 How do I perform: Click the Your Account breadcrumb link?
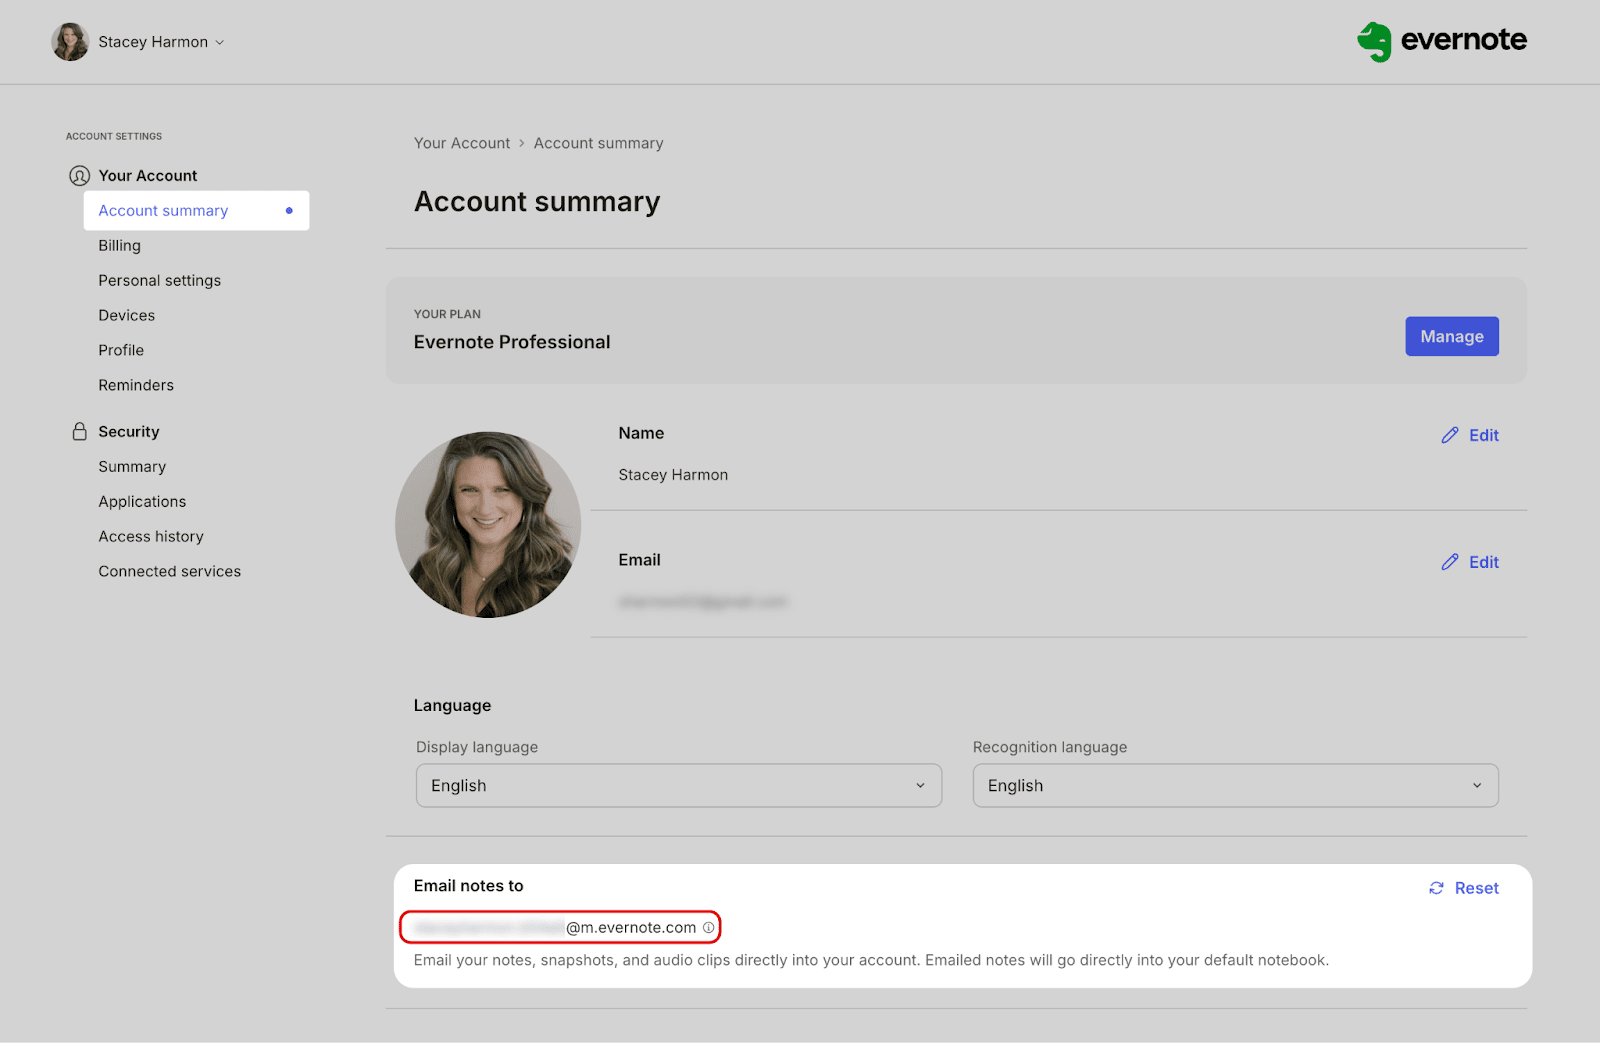point(462,143)
